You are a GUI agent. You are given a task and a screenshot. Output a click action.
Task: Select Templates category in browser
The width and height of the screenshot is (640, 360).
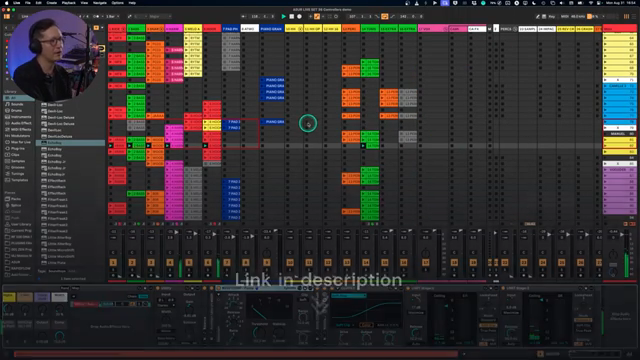[19, 180]
